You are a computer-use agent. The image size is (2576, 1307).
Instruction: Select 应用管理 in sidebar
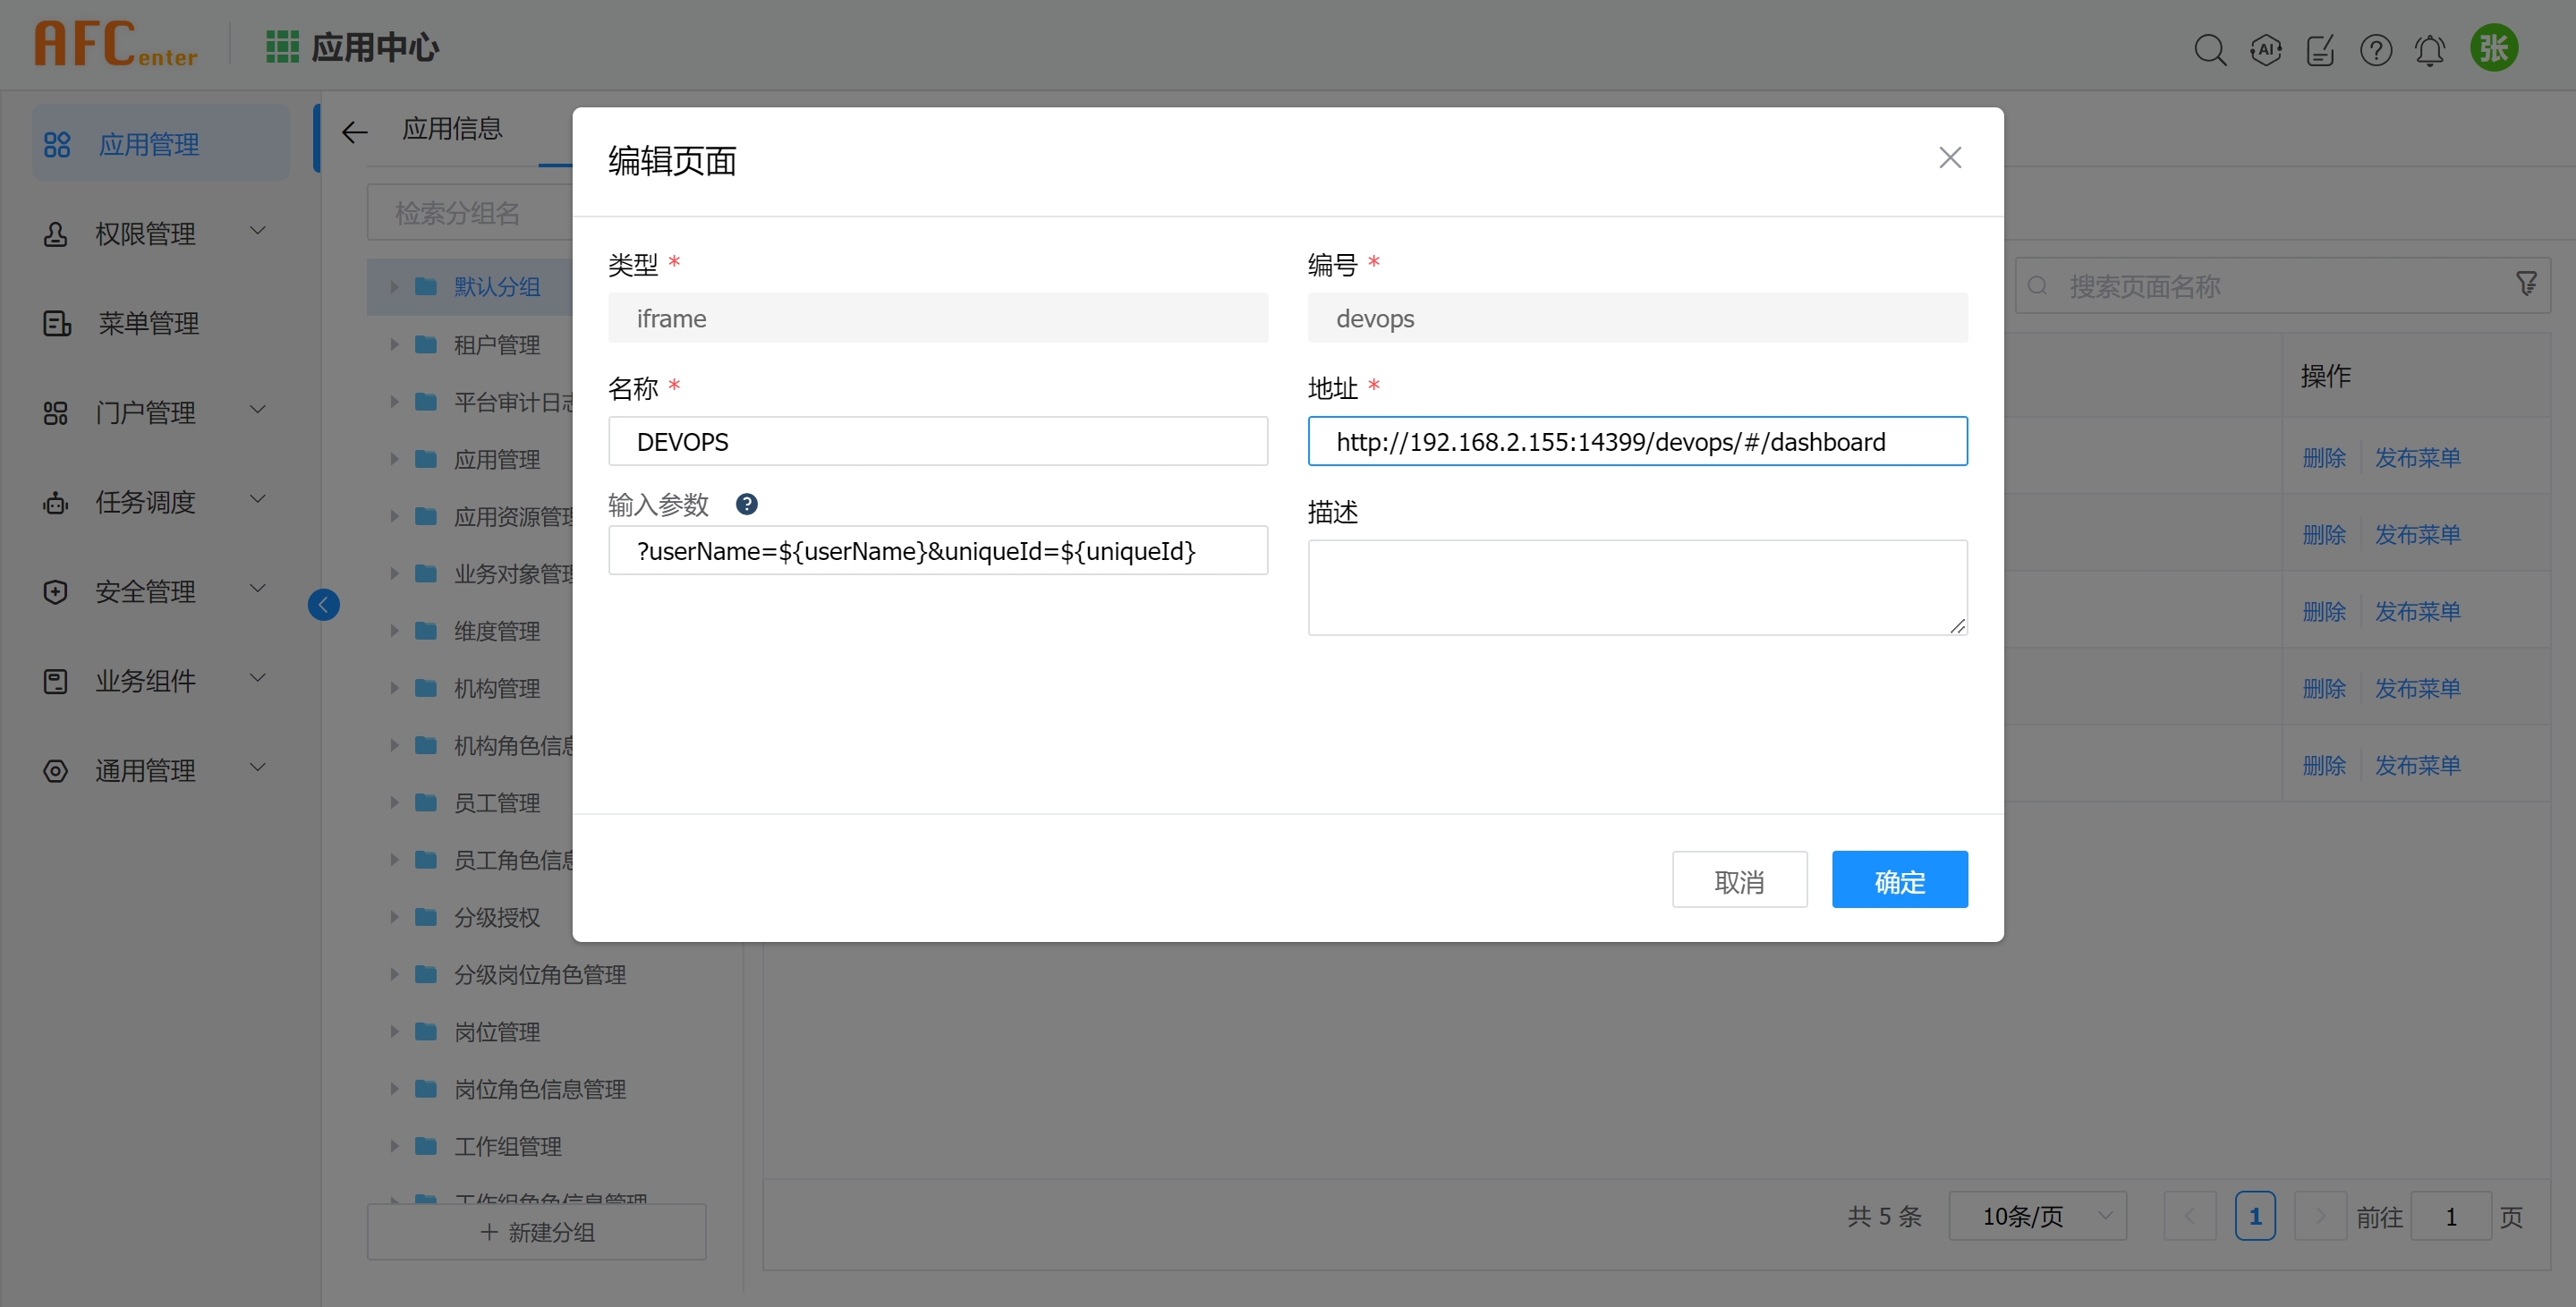160,143
